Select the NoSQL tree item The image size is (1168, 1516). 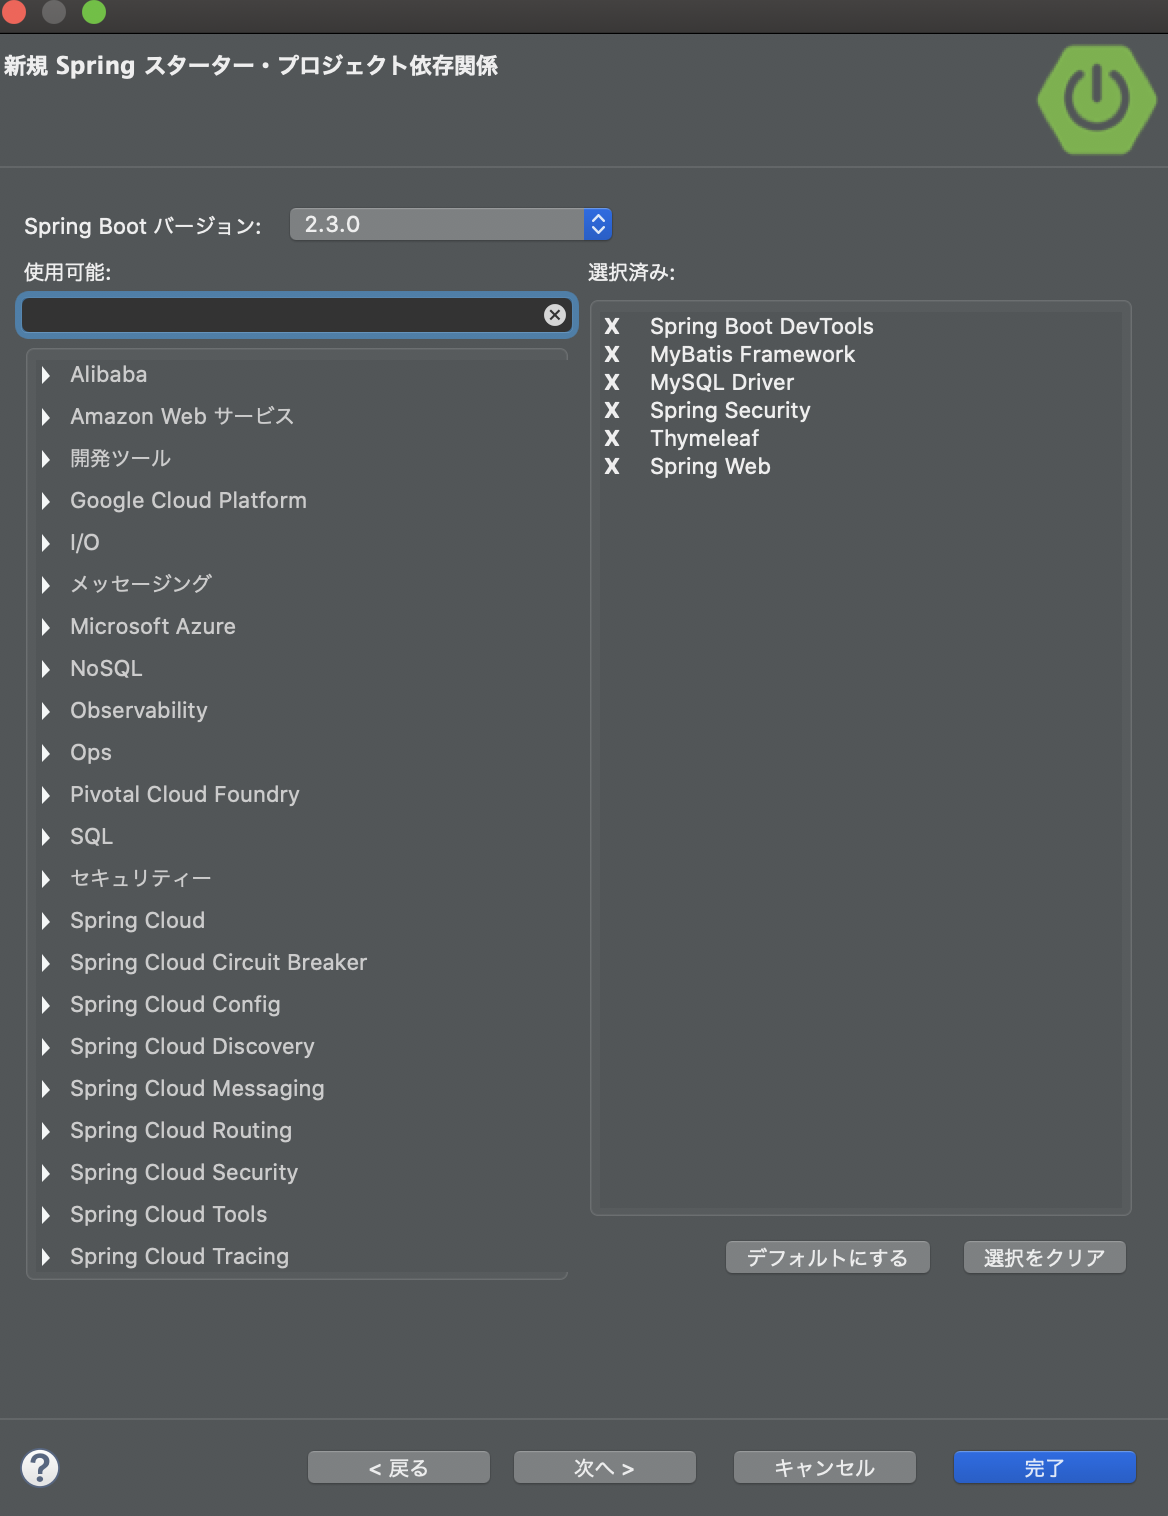(106, 668)
